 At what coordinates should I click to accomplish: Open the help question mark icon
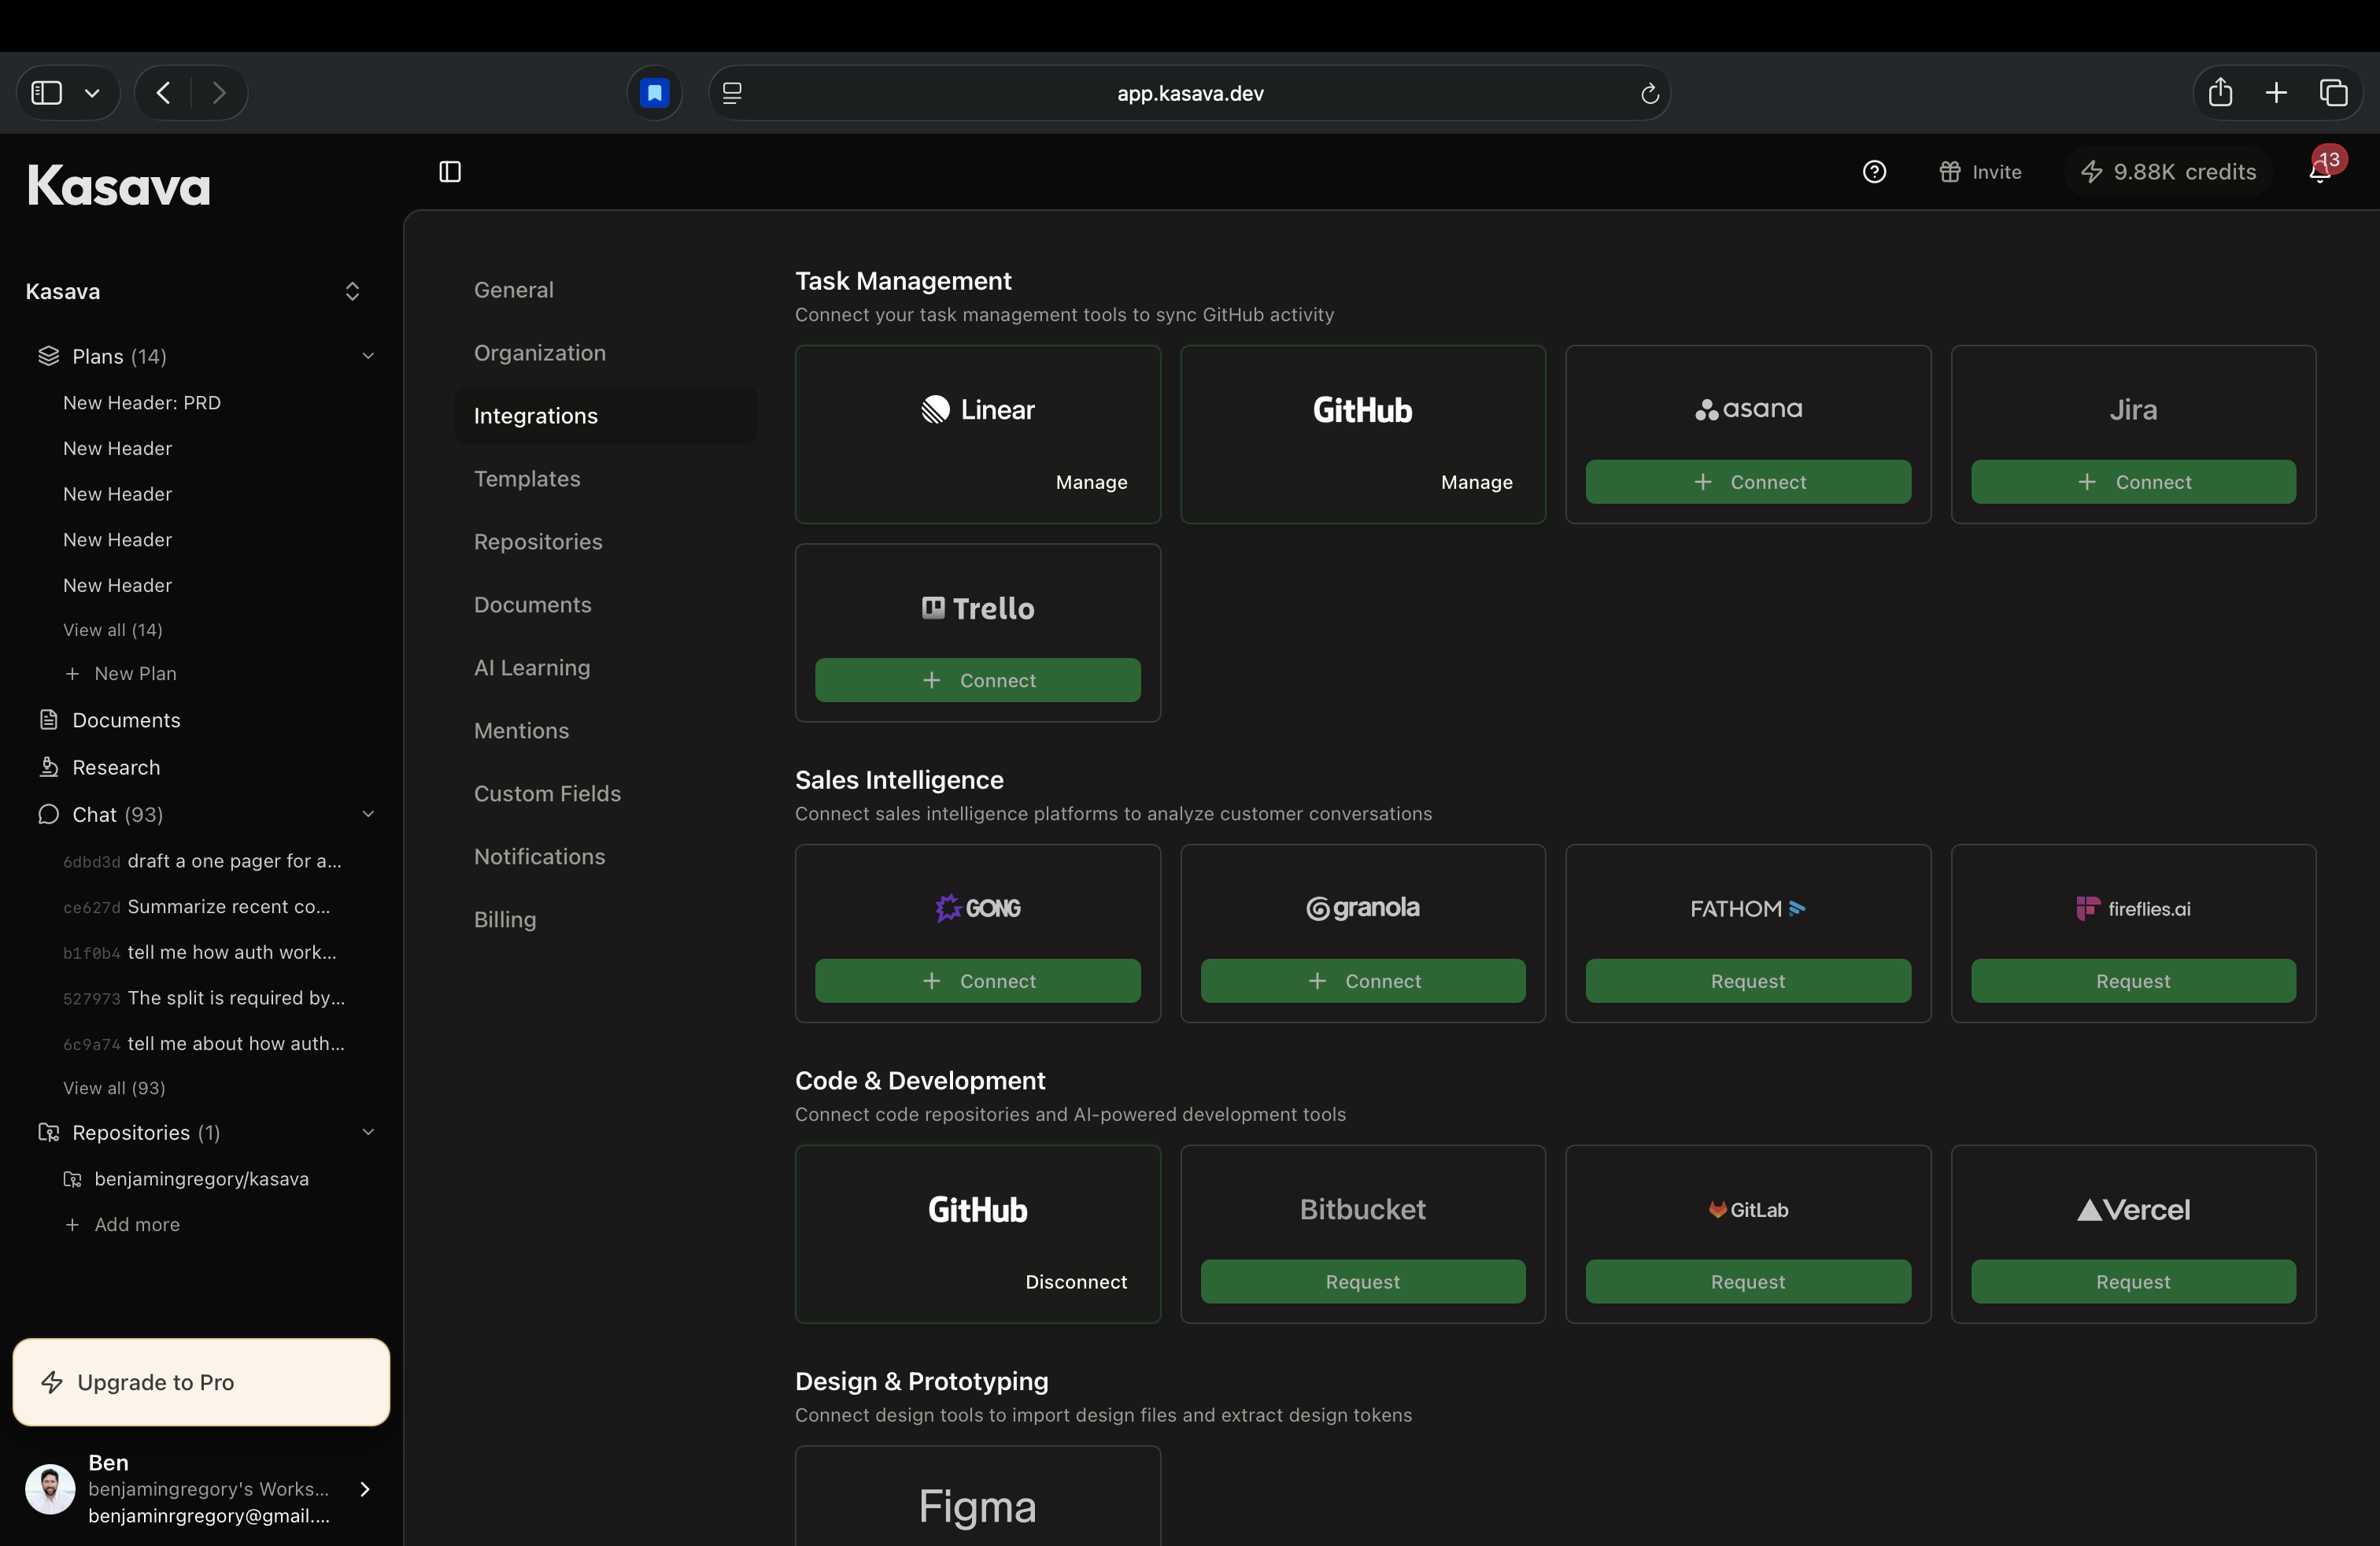tap(1874, 172)
